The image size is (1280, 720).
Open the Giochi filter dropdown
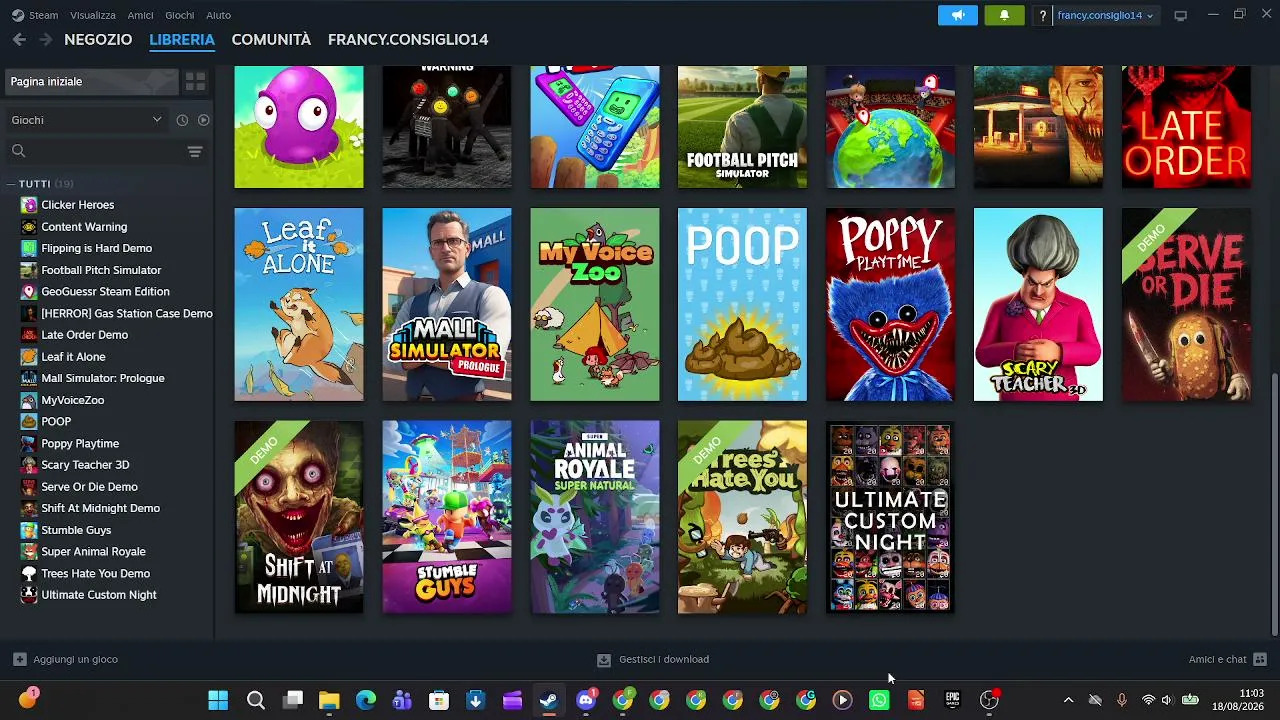tap(86, 120)
